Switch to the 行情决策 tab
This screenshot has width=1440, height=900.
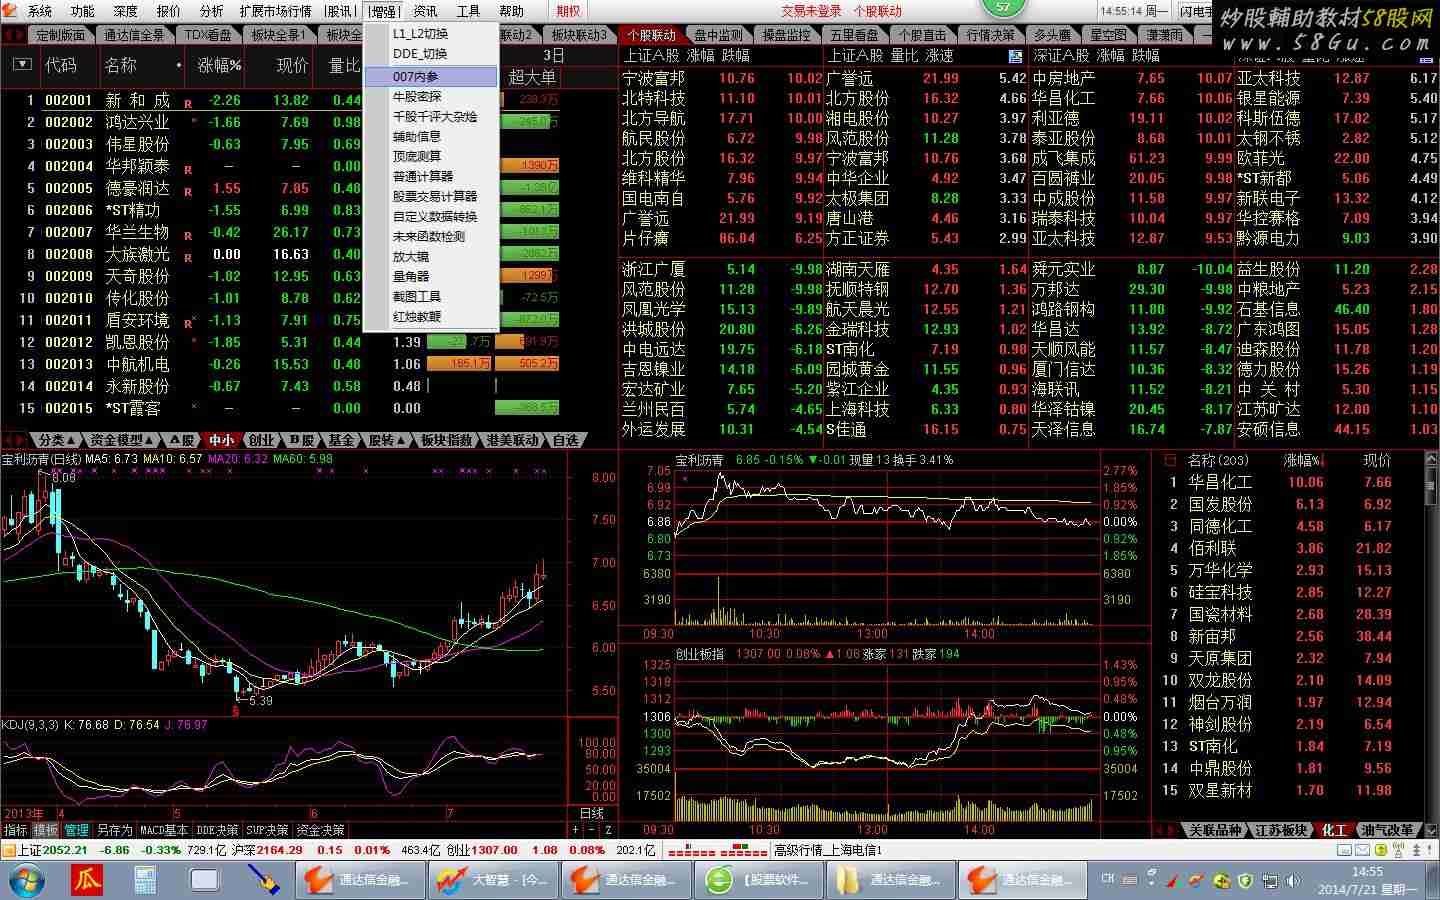click(x=989, y=34)
